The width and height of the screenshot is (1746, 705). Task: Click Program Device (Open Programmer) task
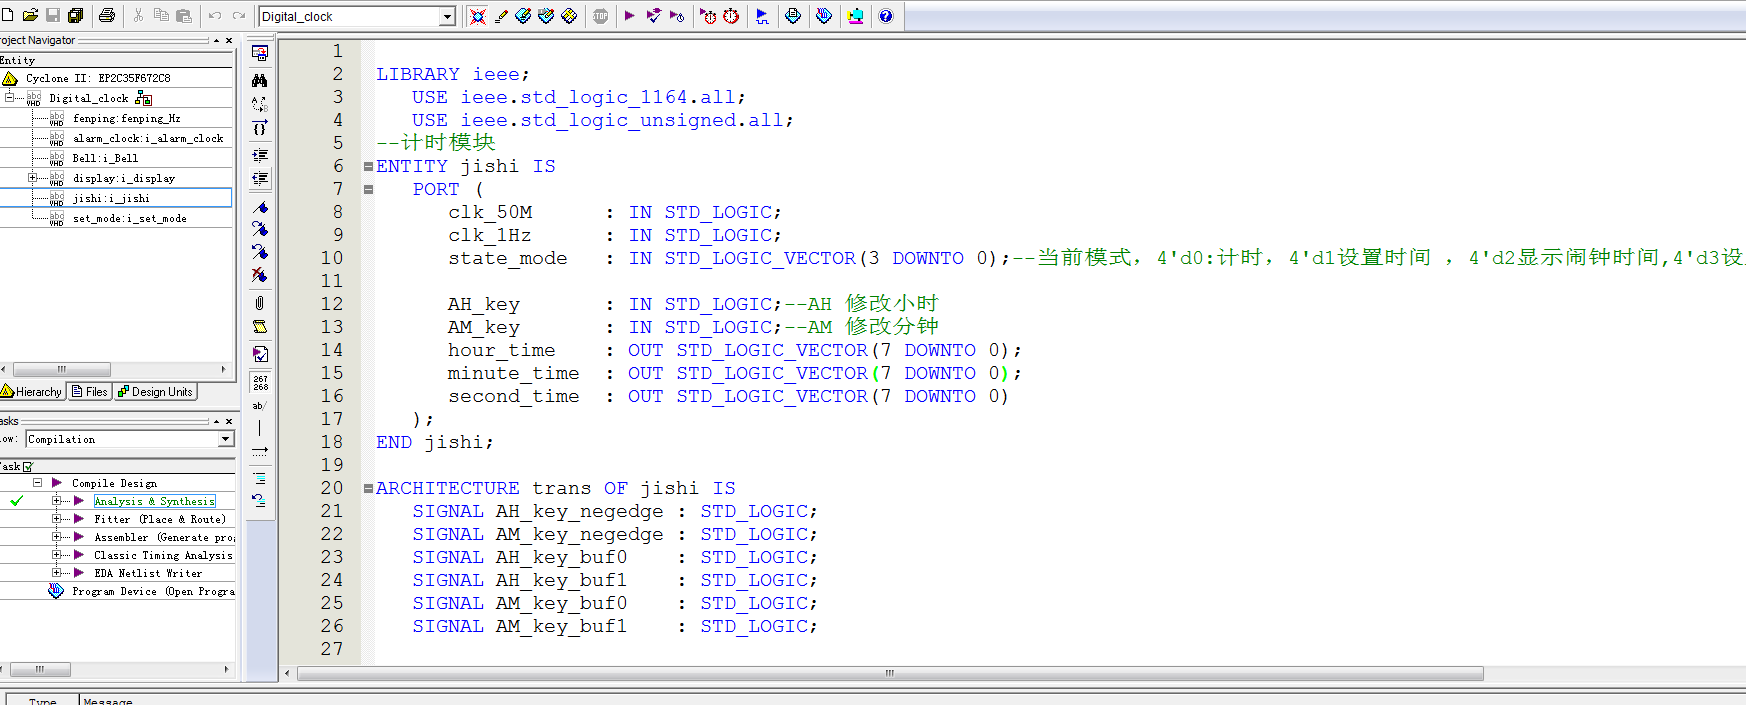tap(153, 591)
